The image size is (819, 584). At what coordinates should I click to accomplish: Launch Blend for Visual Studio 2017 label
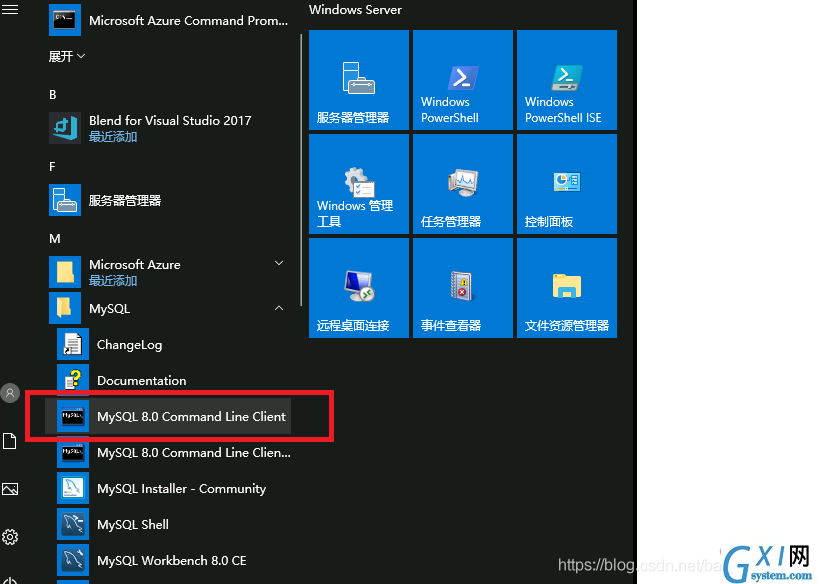click(x=170, y=121)
